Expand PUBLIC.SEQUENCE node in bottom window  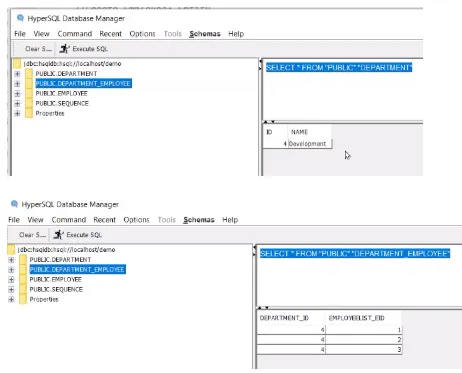(11, 290)
